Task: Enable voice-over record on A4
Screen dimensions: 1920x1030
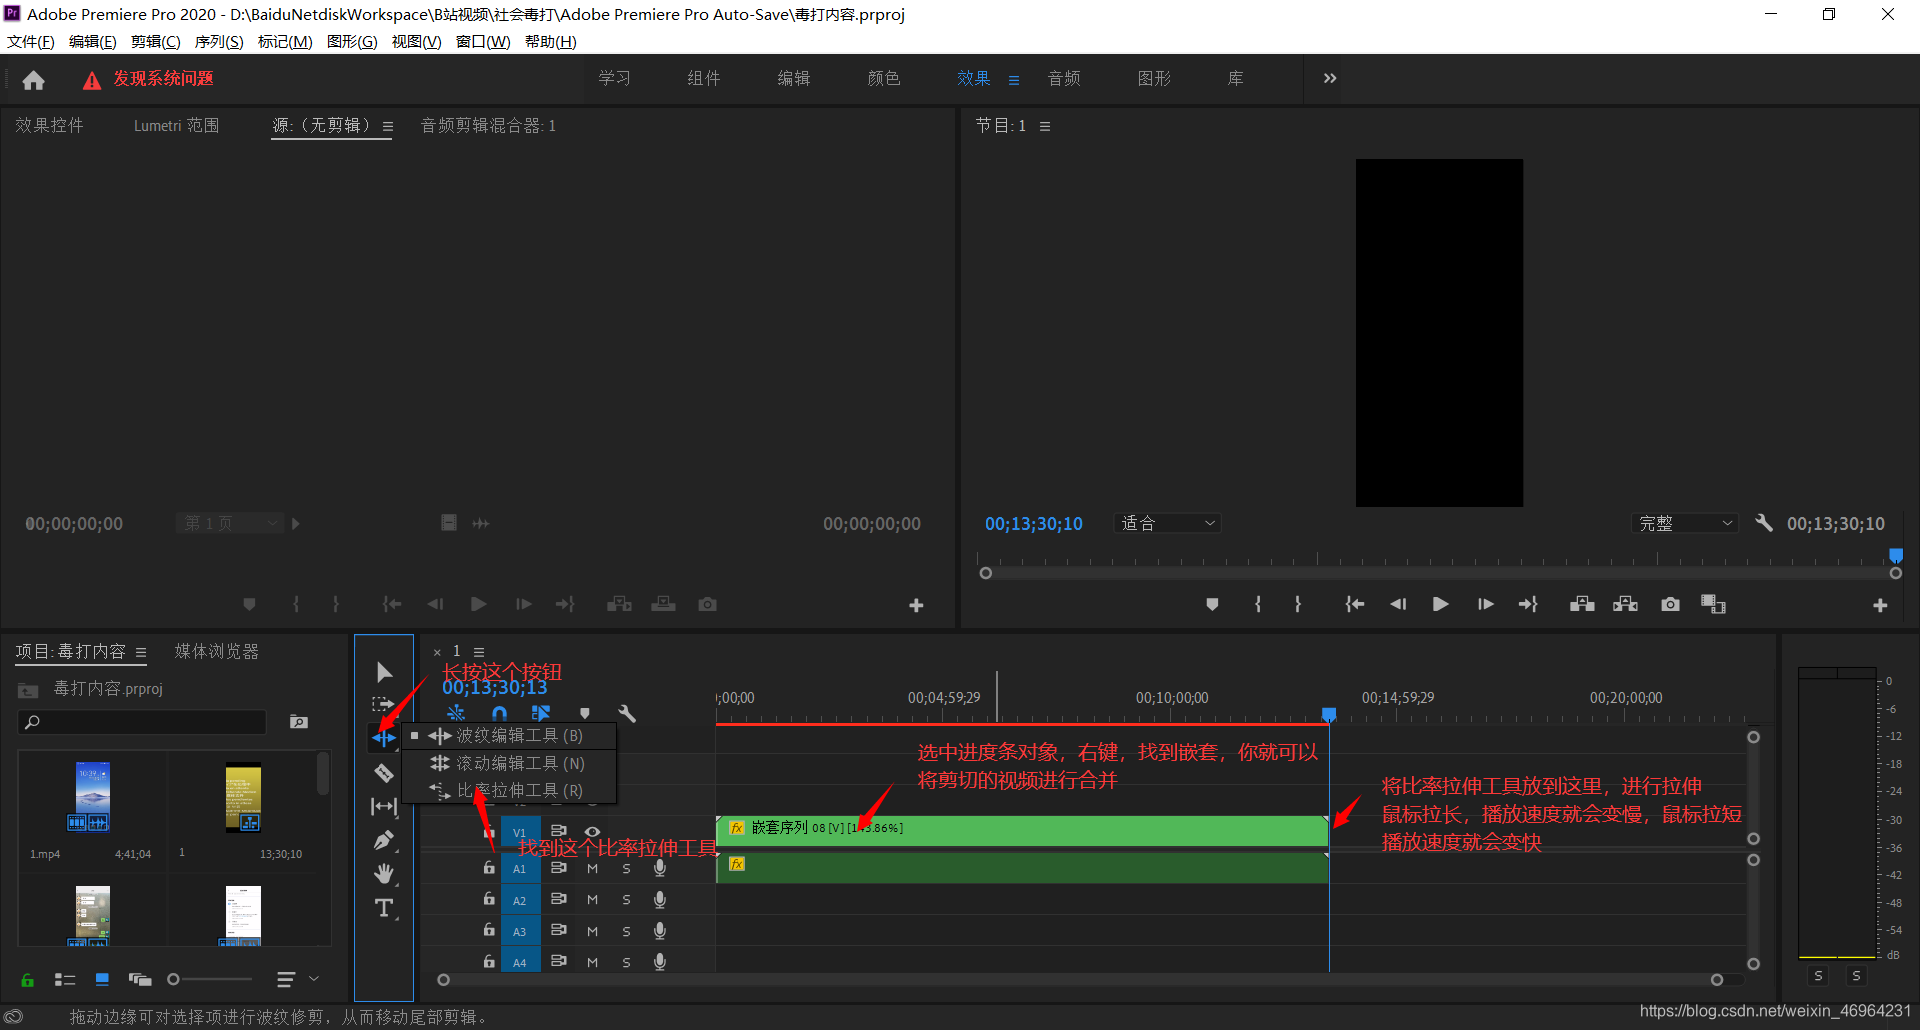Action: (x=660, y=962)
